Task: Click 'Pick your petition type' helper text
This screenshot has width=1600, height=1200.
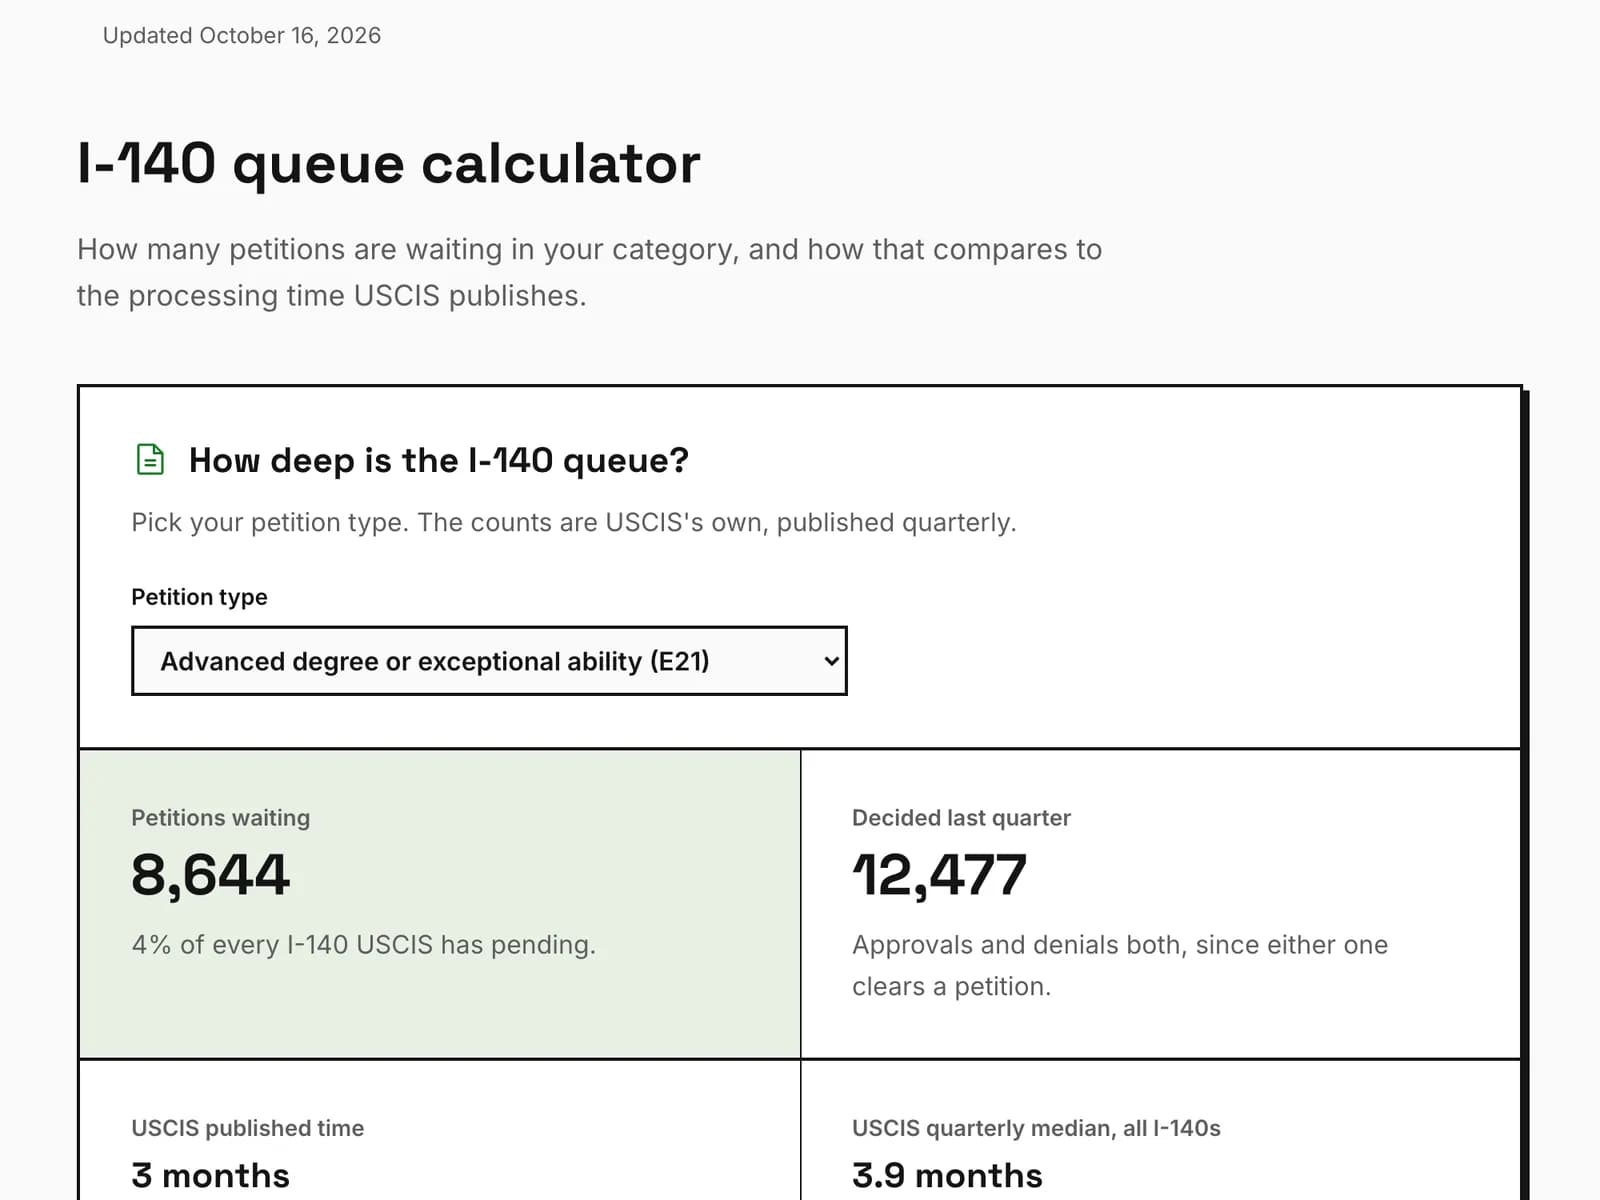Action: tap(574, 523)
